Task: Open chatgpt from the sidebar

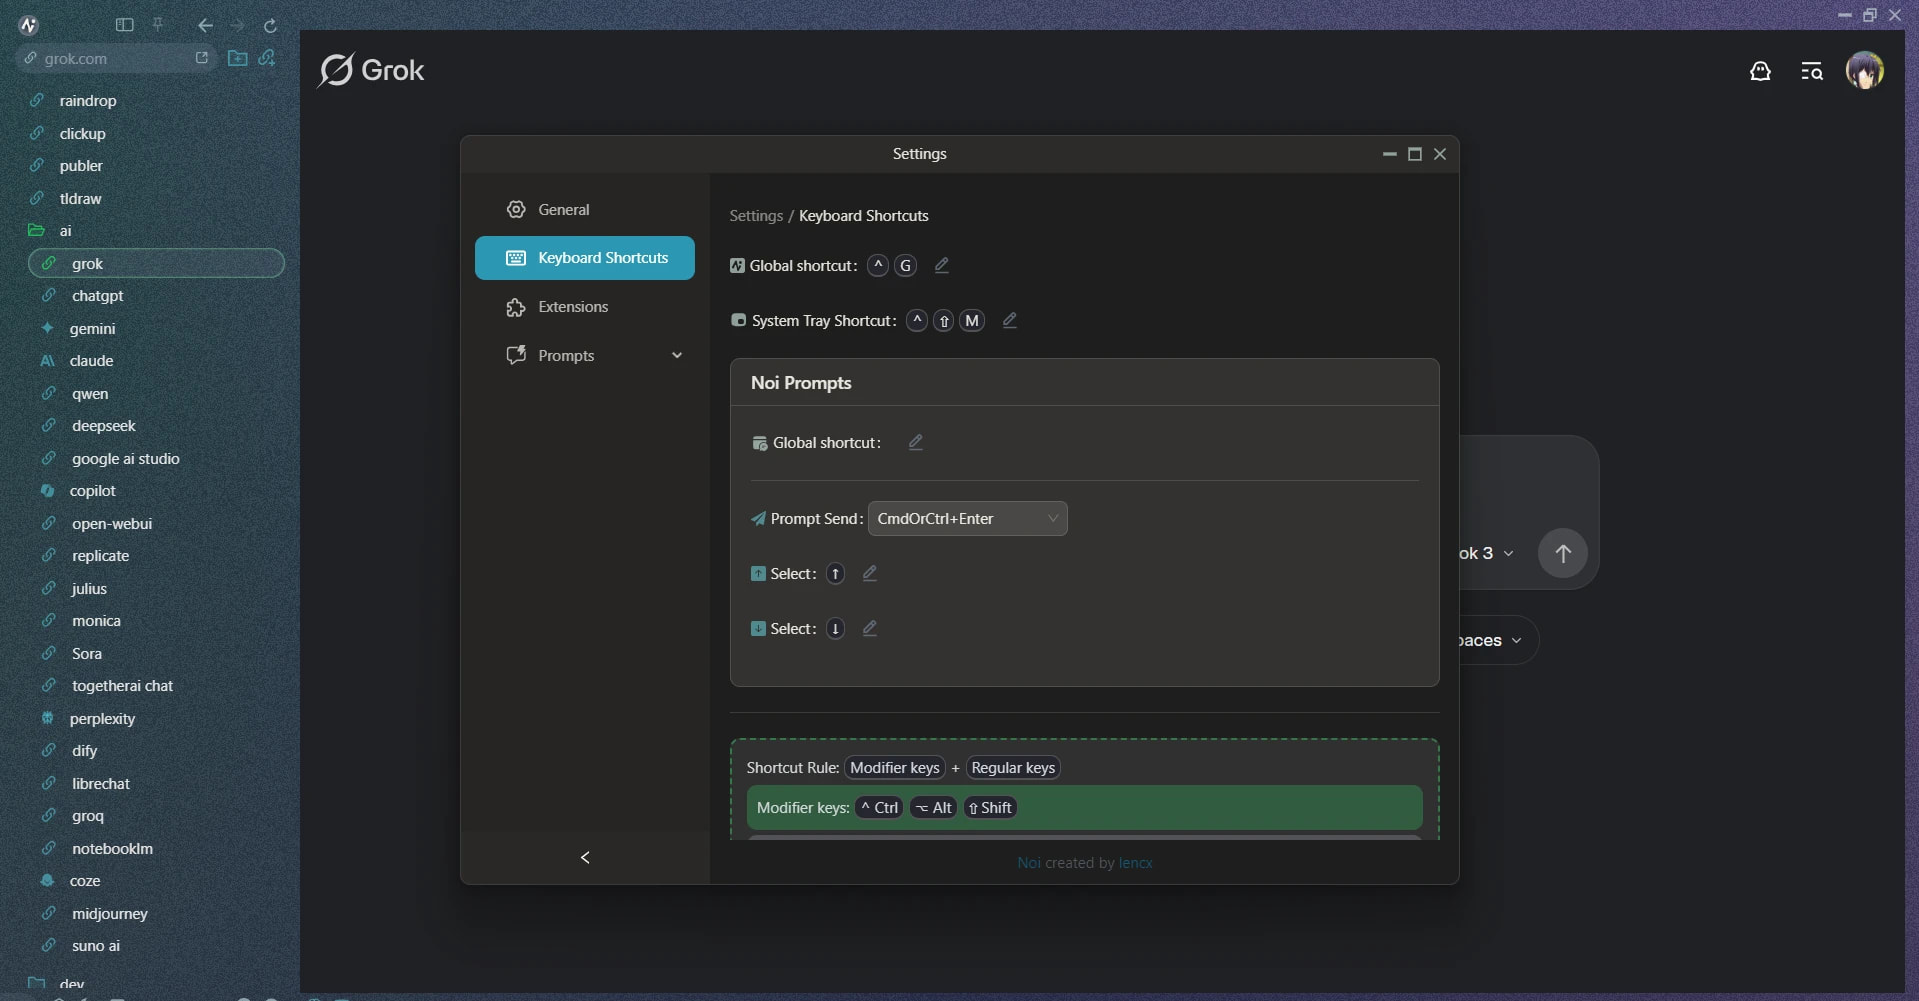Action: (x=97, y=296)
